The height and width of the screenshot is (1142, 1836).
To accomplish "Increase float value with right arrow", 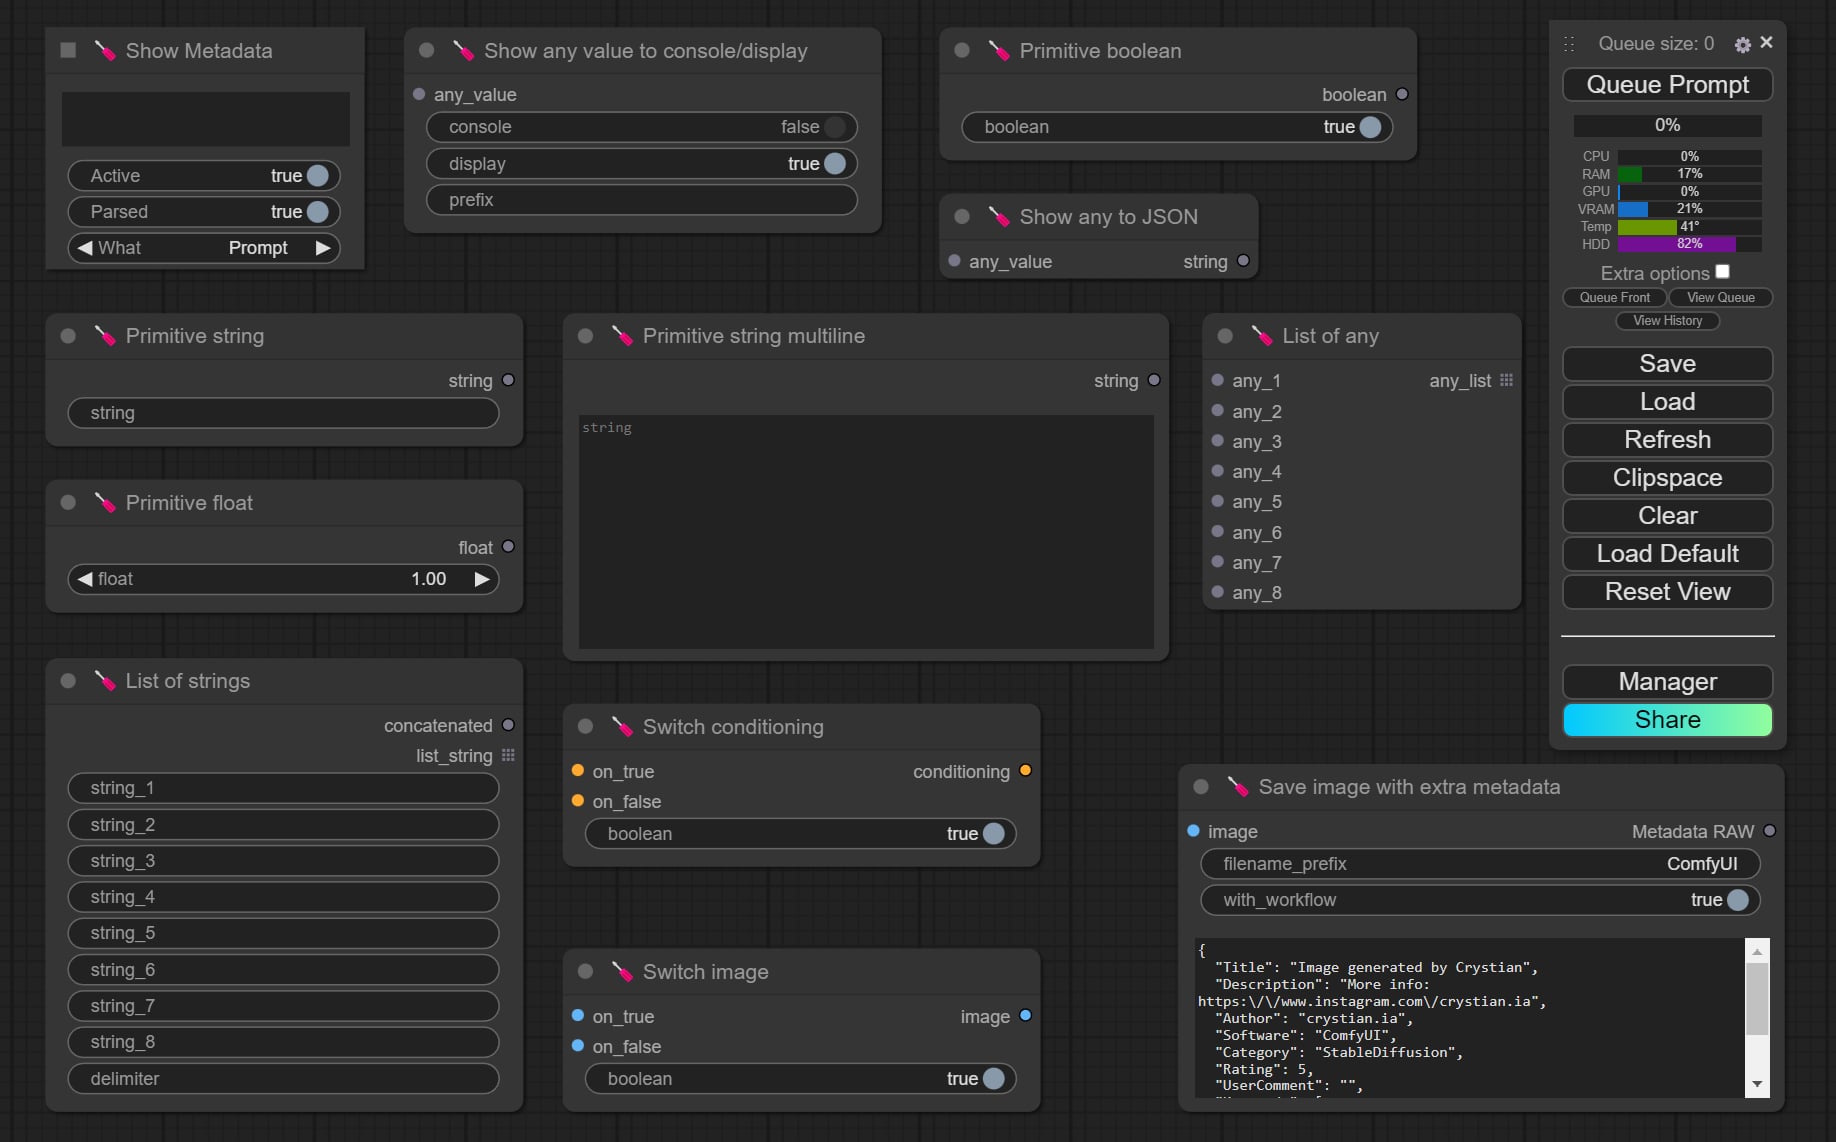I will coord(482,579).
